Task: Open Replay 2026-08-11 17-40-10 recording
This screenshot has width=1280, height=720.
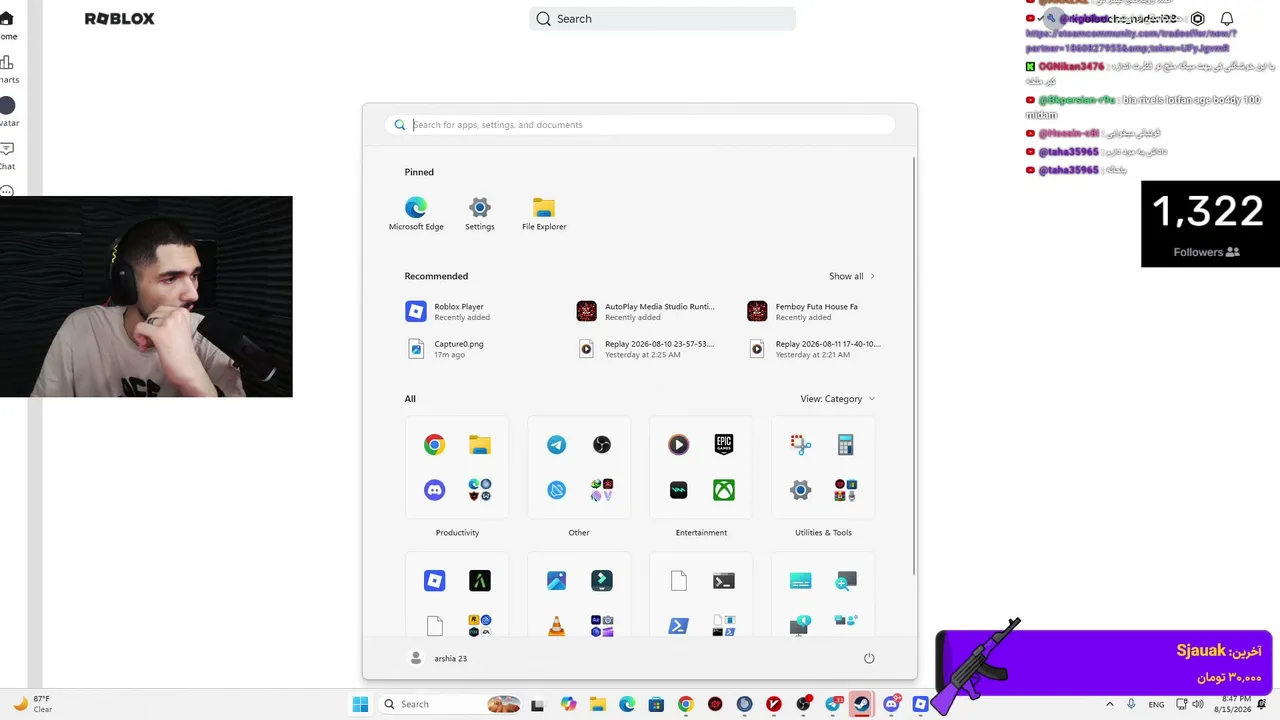Action: (x=816, y=349)
